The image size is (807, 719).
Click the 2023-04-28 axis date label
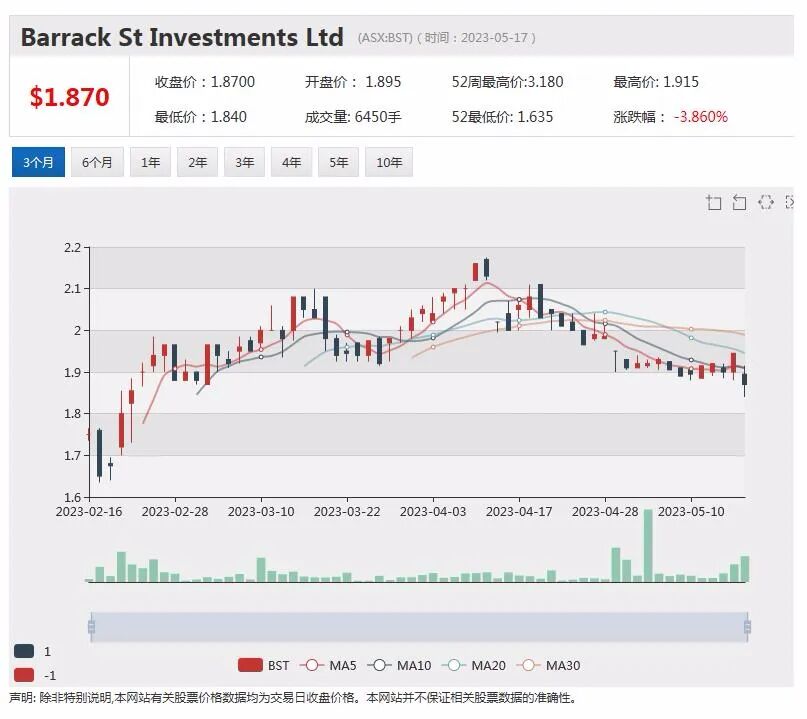click(605, 512)
